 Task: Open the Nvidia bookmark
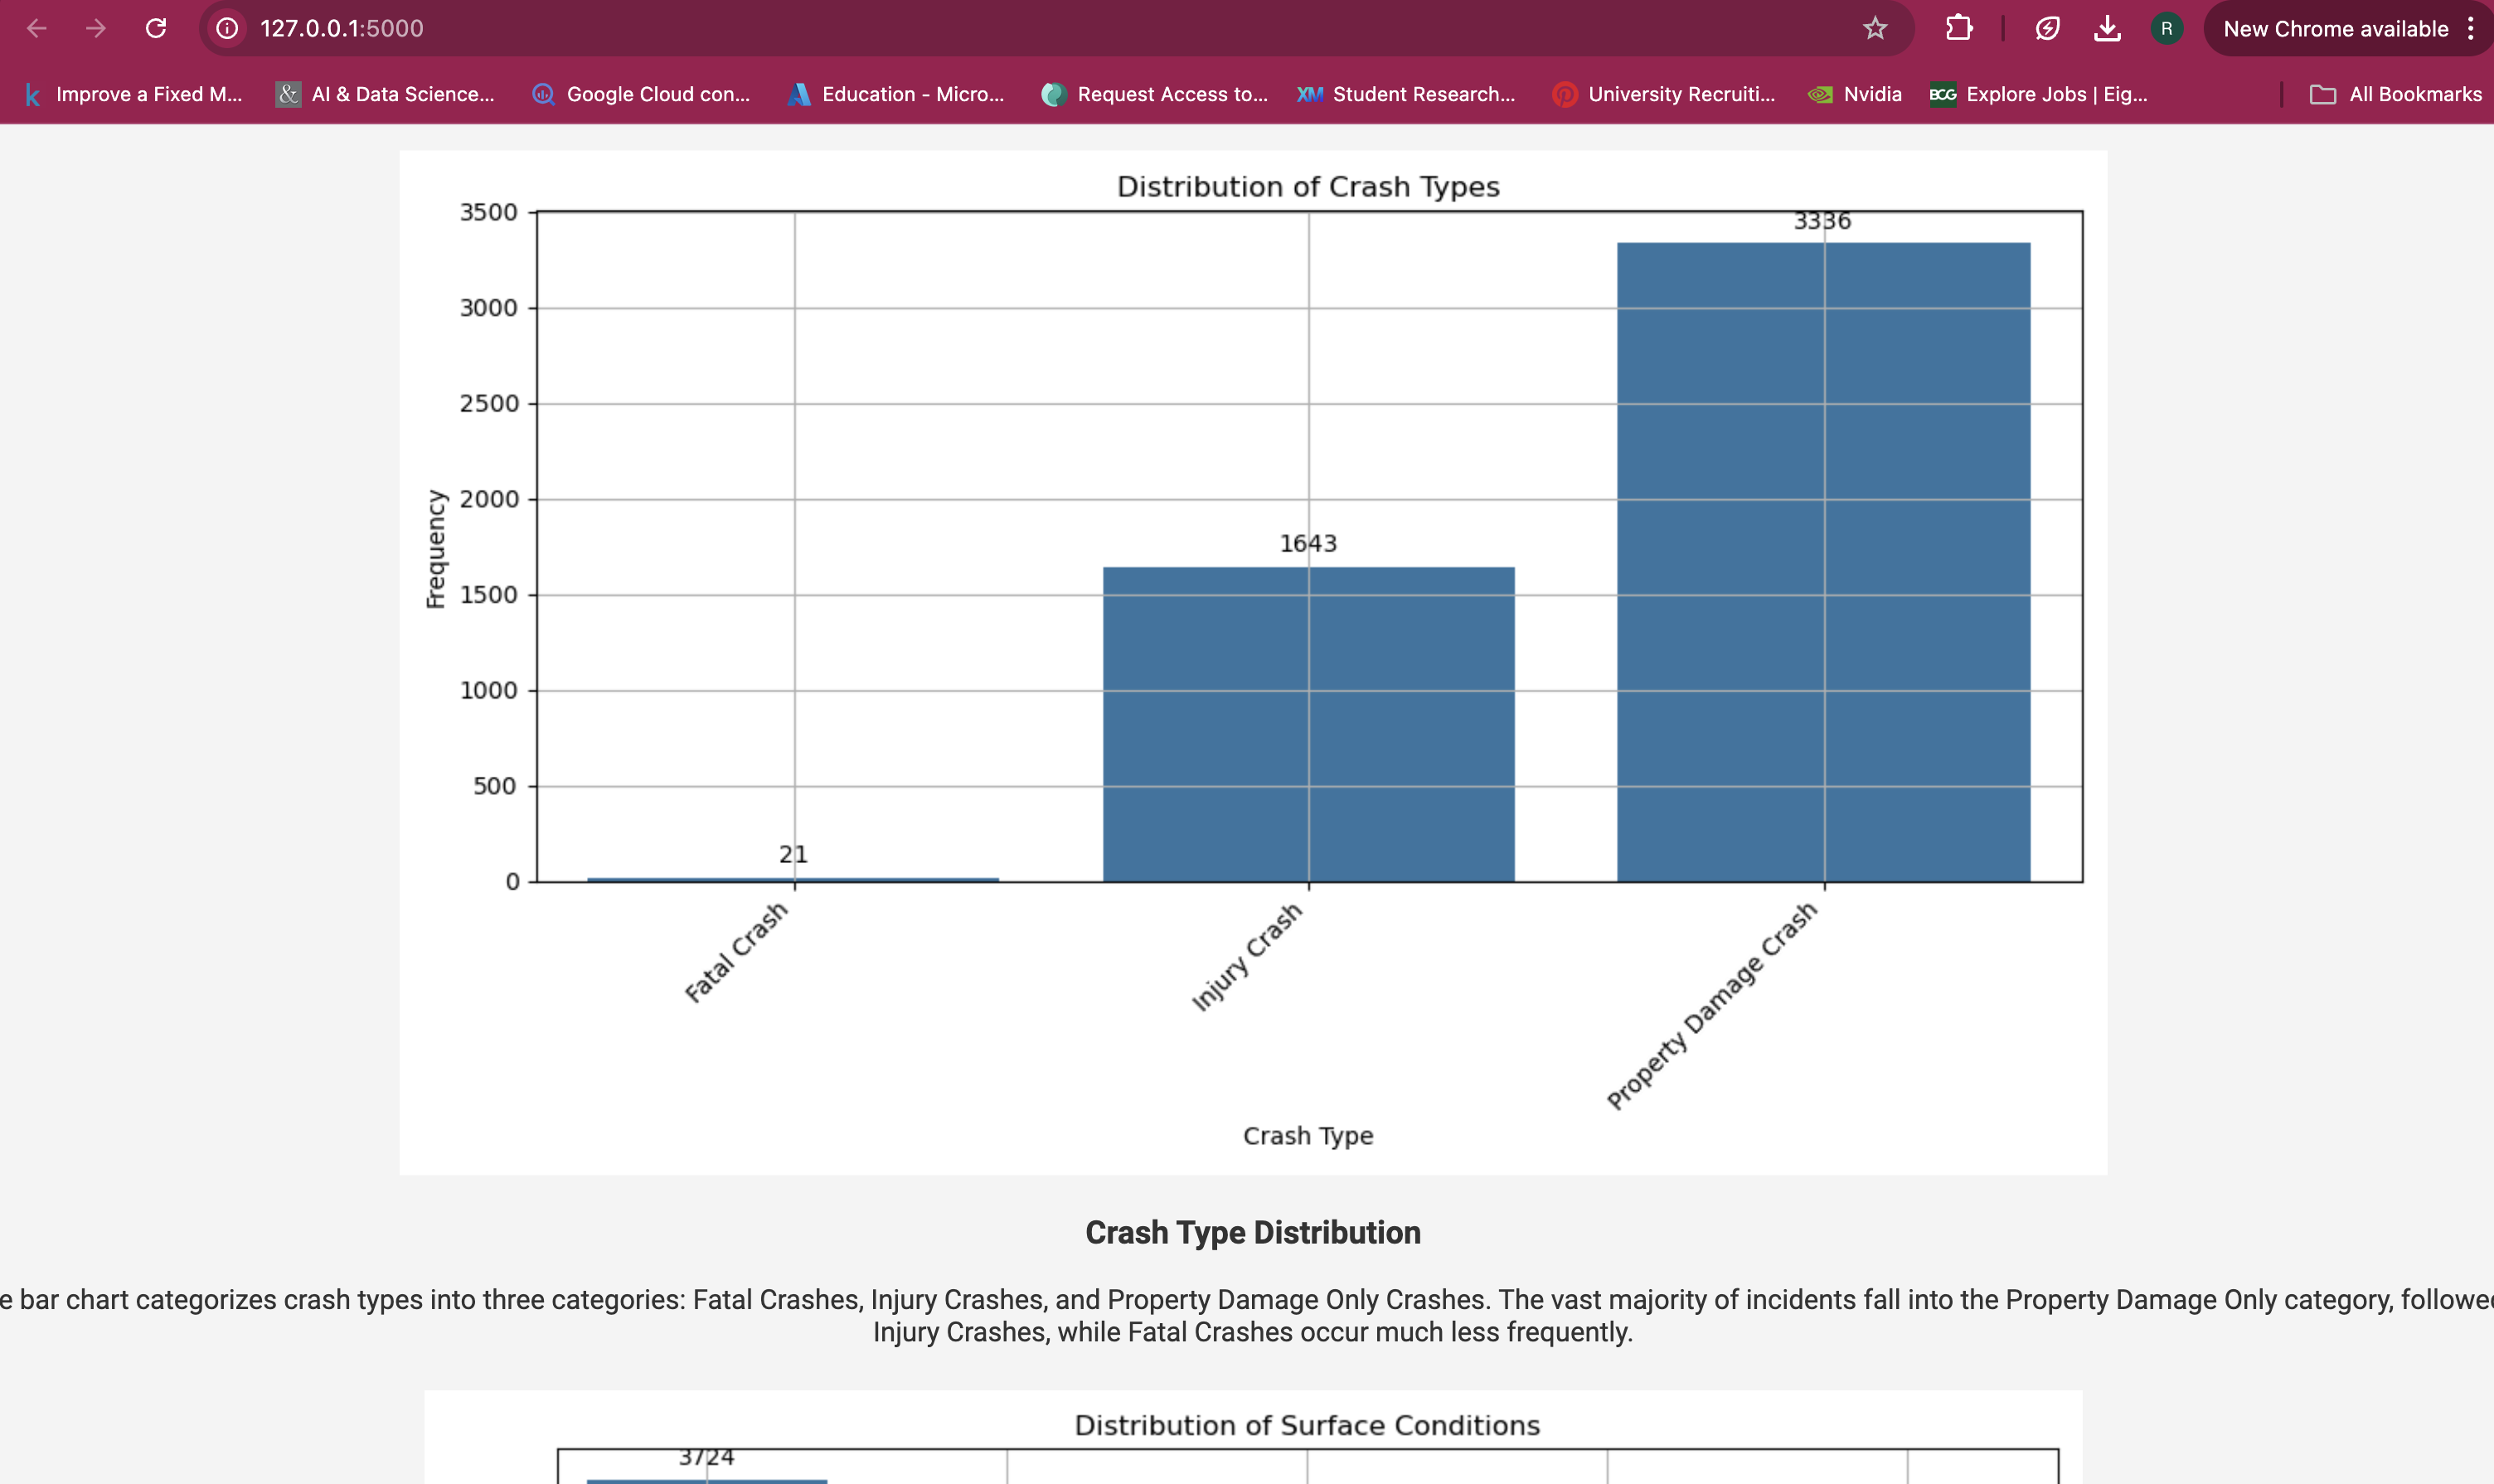(1855, 94)
